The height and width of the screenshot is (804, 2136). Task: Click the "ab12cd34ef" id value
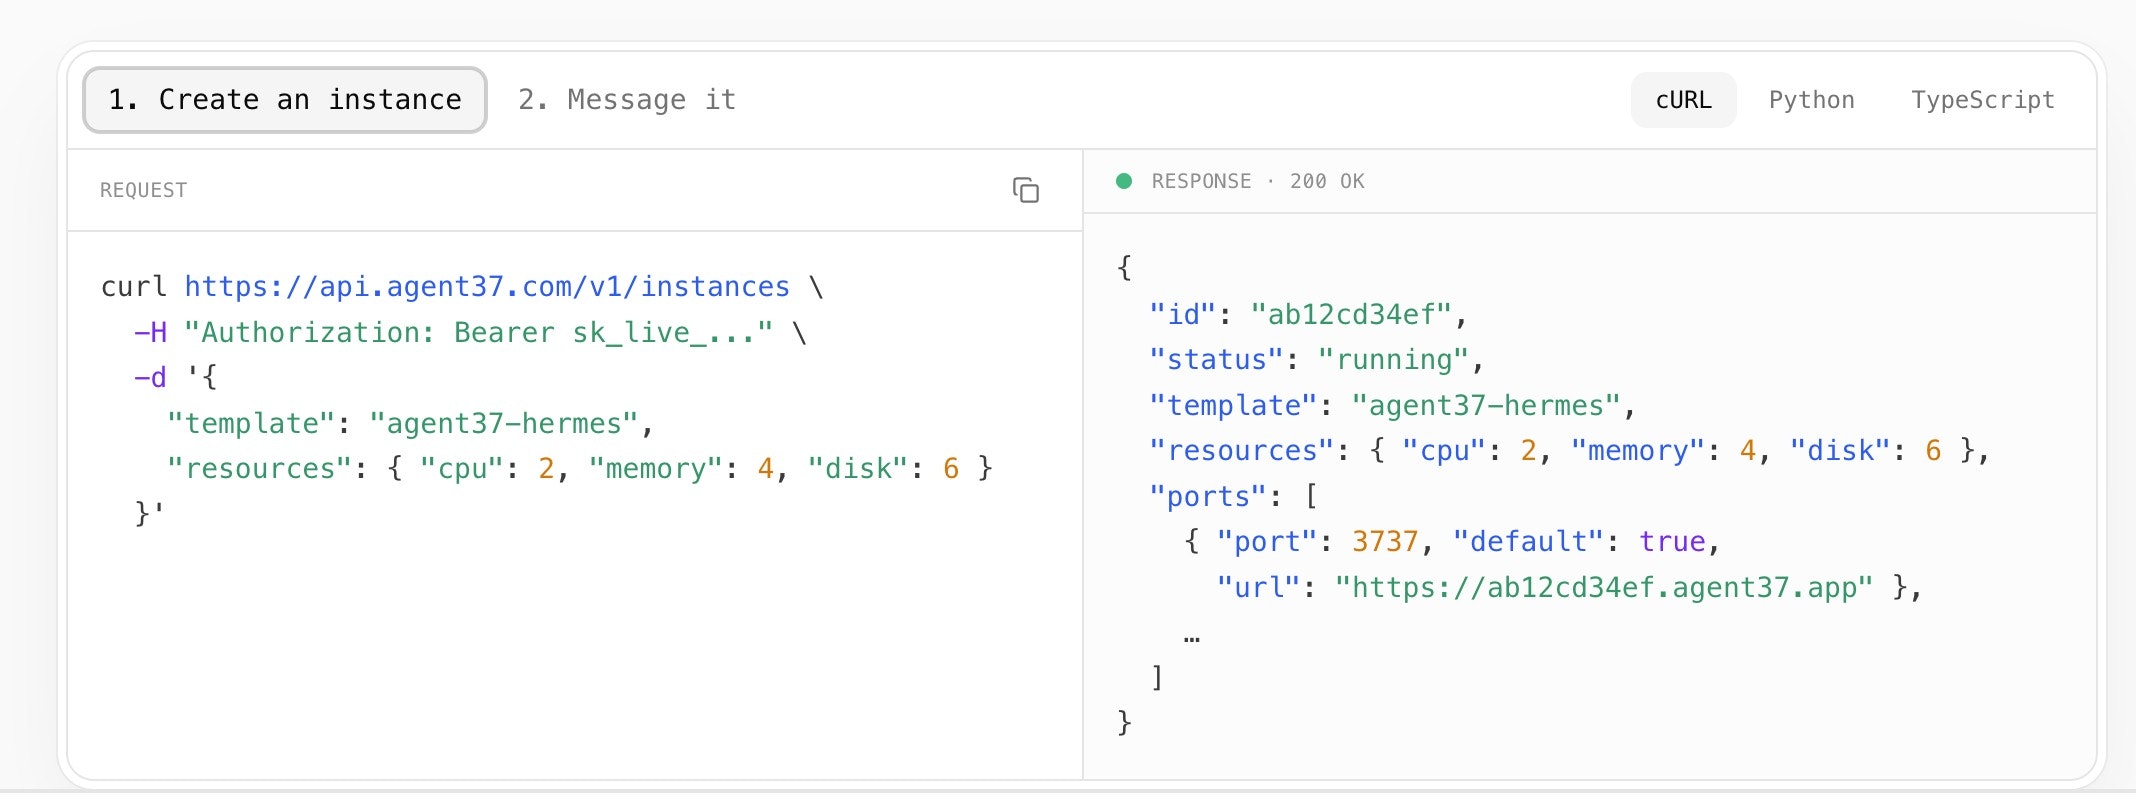pyautogui.click(x=1351, y=314)
